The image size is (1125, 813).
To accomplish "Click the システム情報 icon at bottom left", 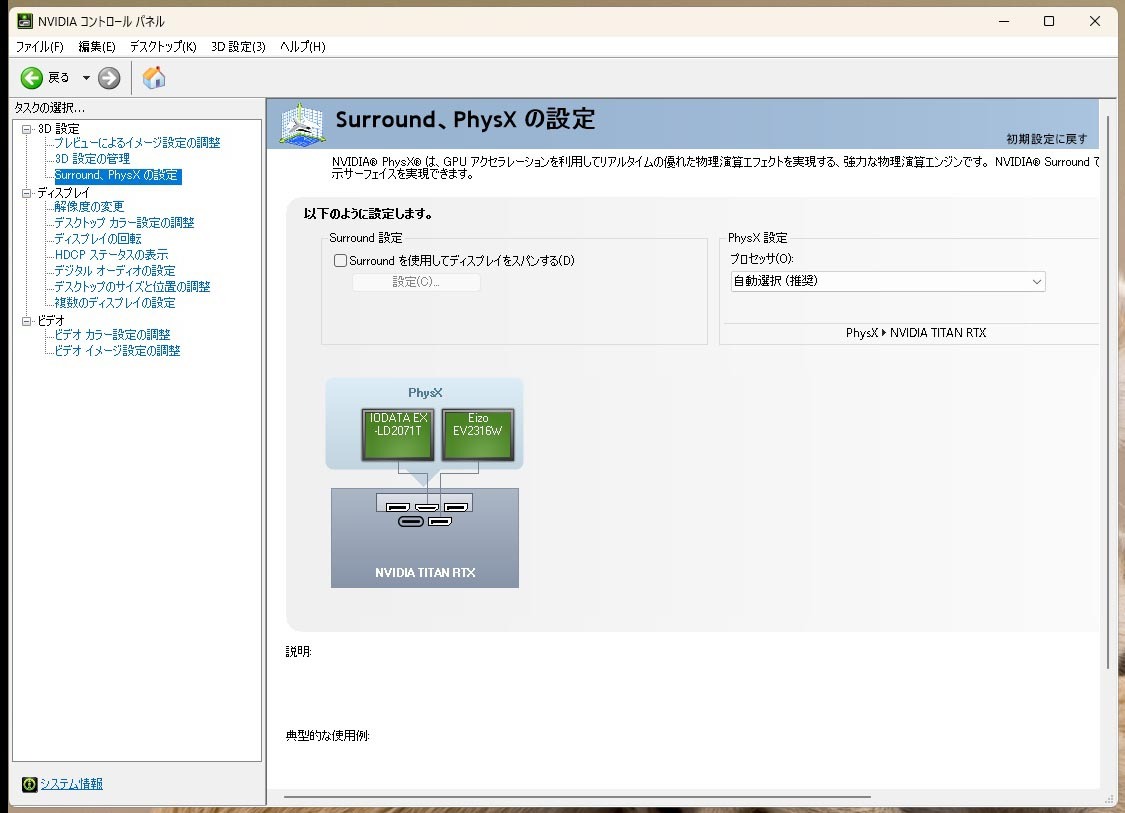I will pyautogui.click(x=29, y=784).
